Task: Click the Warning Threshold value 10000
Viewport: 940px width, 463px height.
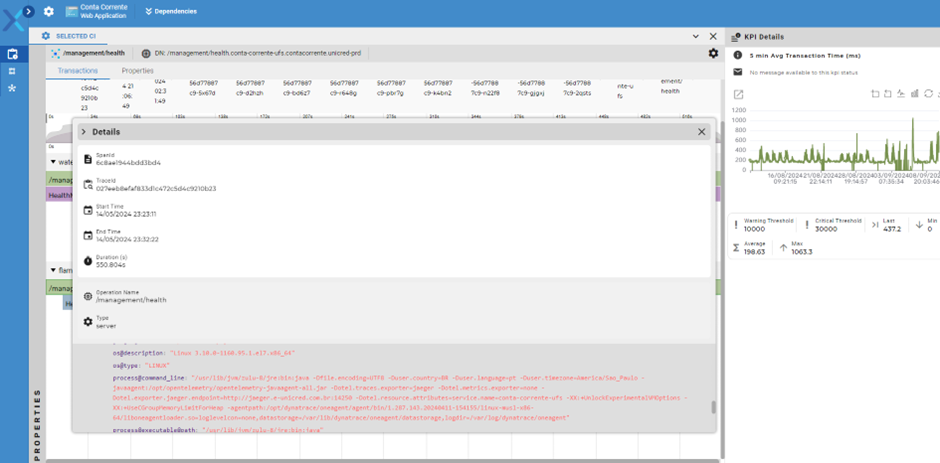Action: (x=754, y=229)
